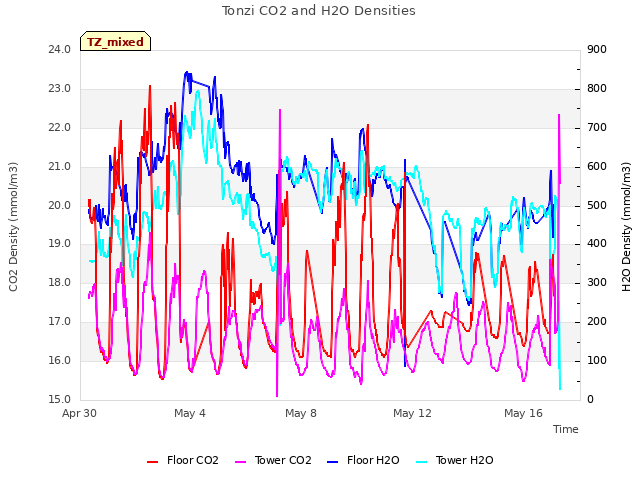This screenshot has width=640, height=480.
Task: Click the 900 H2O axis value
Action: tap(597, 50)
